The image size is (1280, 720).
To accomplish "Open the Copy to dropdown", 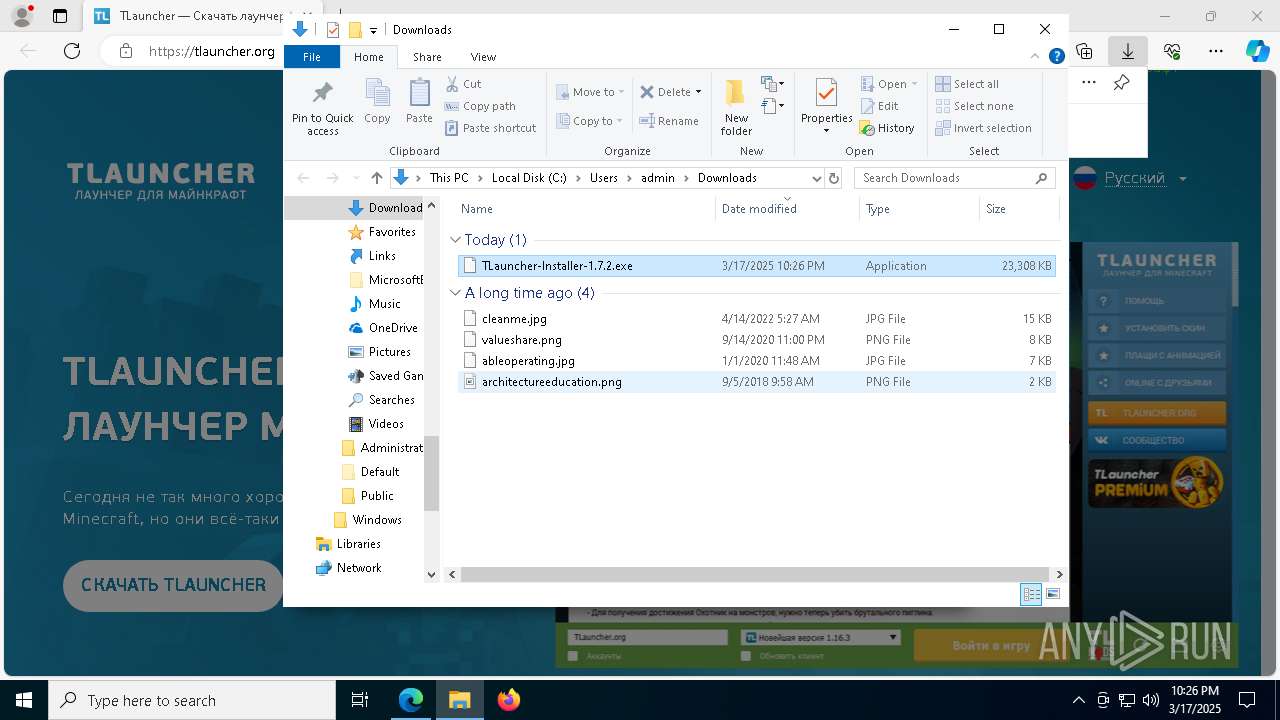I will 590,121.
